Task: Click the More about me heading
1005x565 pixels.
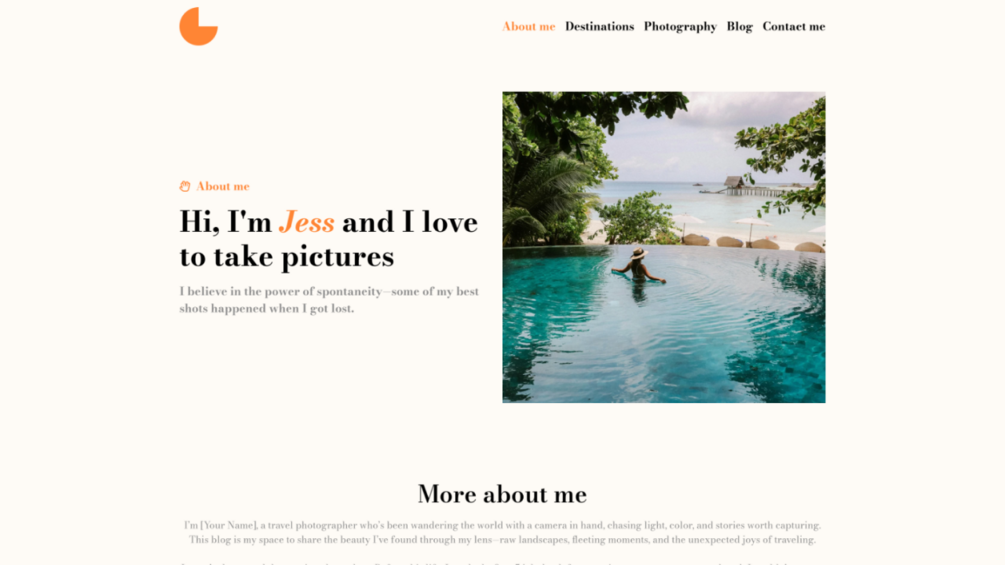Action: pos(502,494)
